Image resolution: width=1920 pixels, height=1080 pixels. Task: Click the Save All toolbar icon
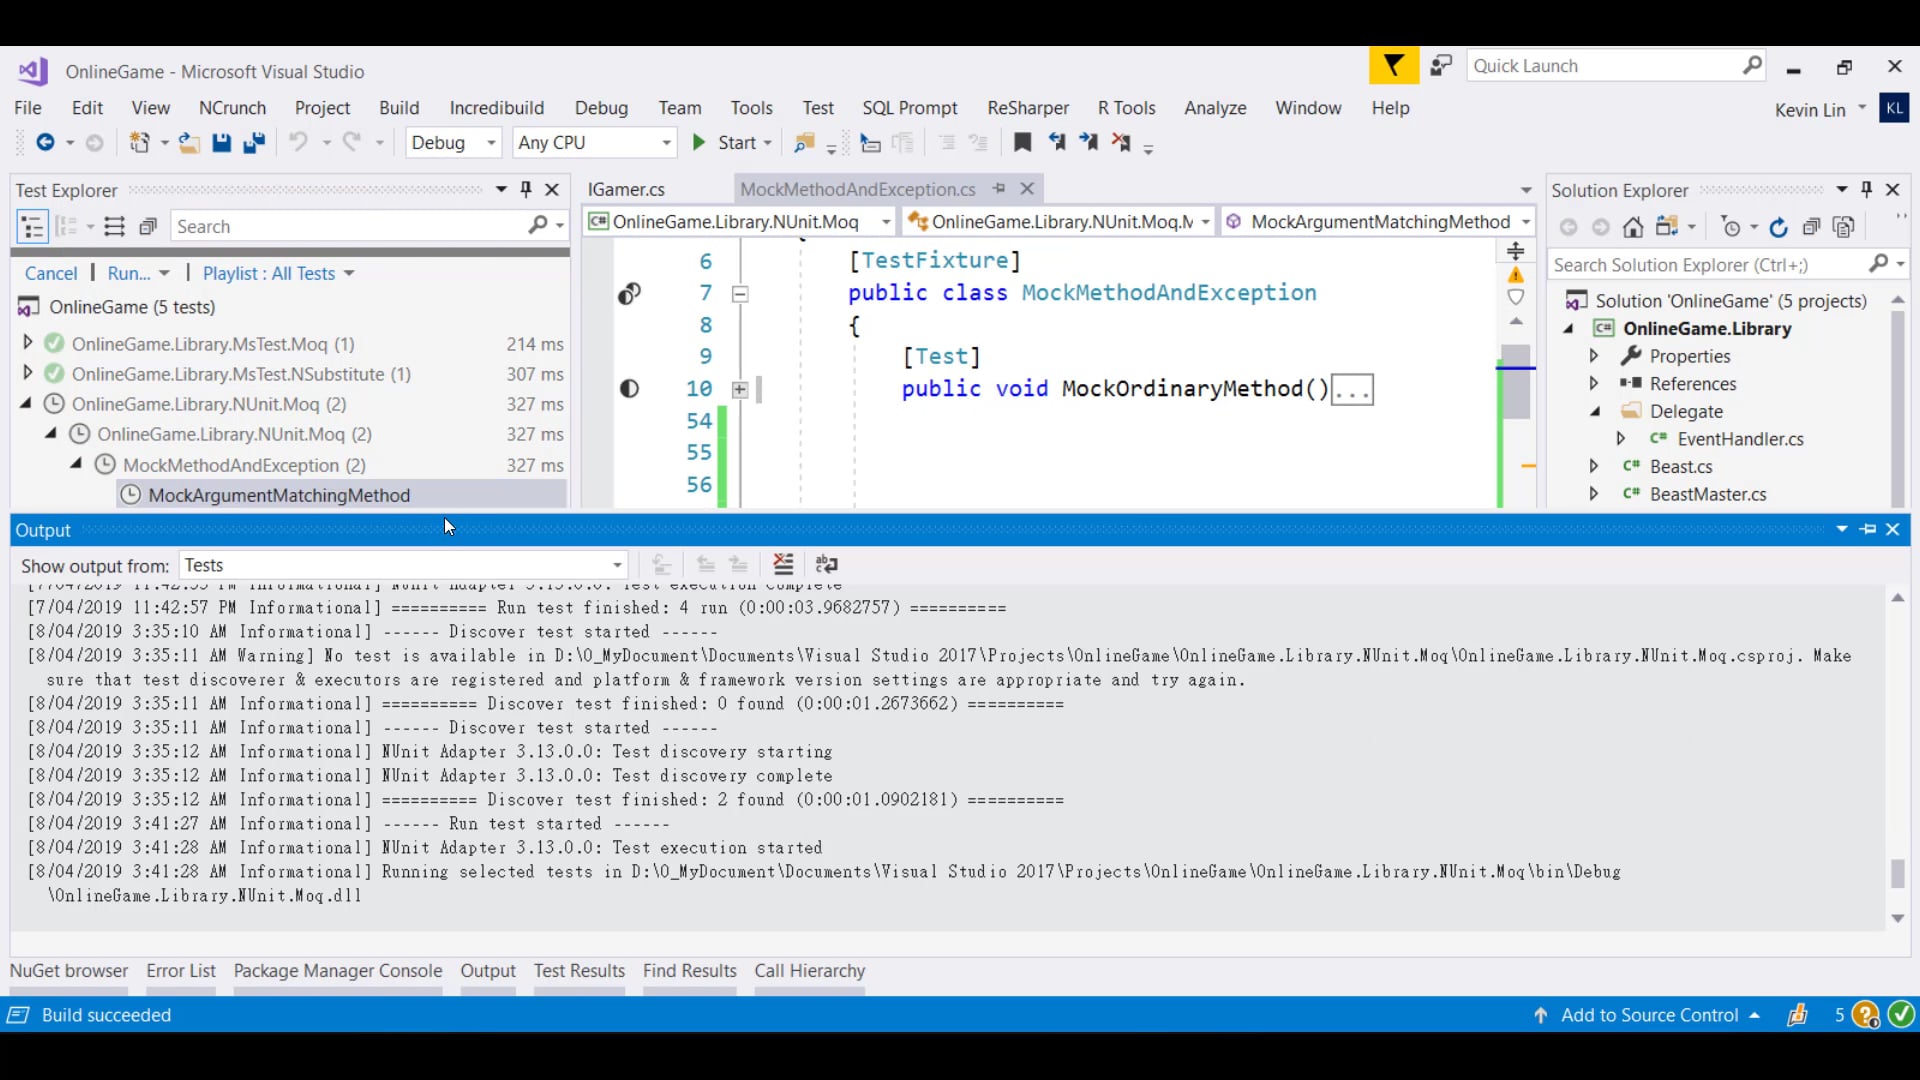click(254, 143)
